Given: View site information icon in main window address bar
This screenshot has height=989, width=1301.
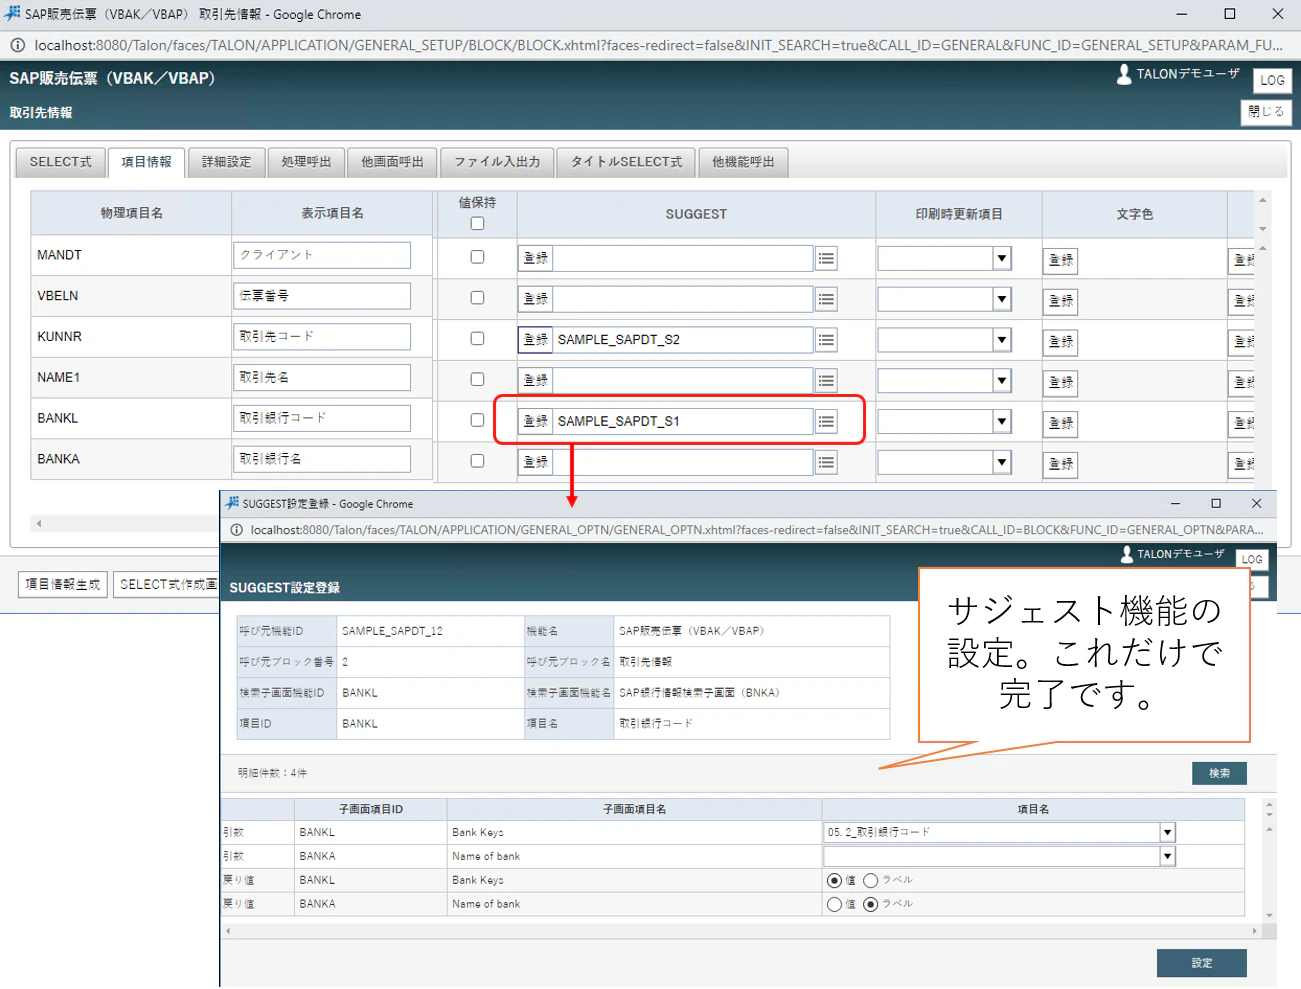Looking at the screenshot, I should [17, 45].
